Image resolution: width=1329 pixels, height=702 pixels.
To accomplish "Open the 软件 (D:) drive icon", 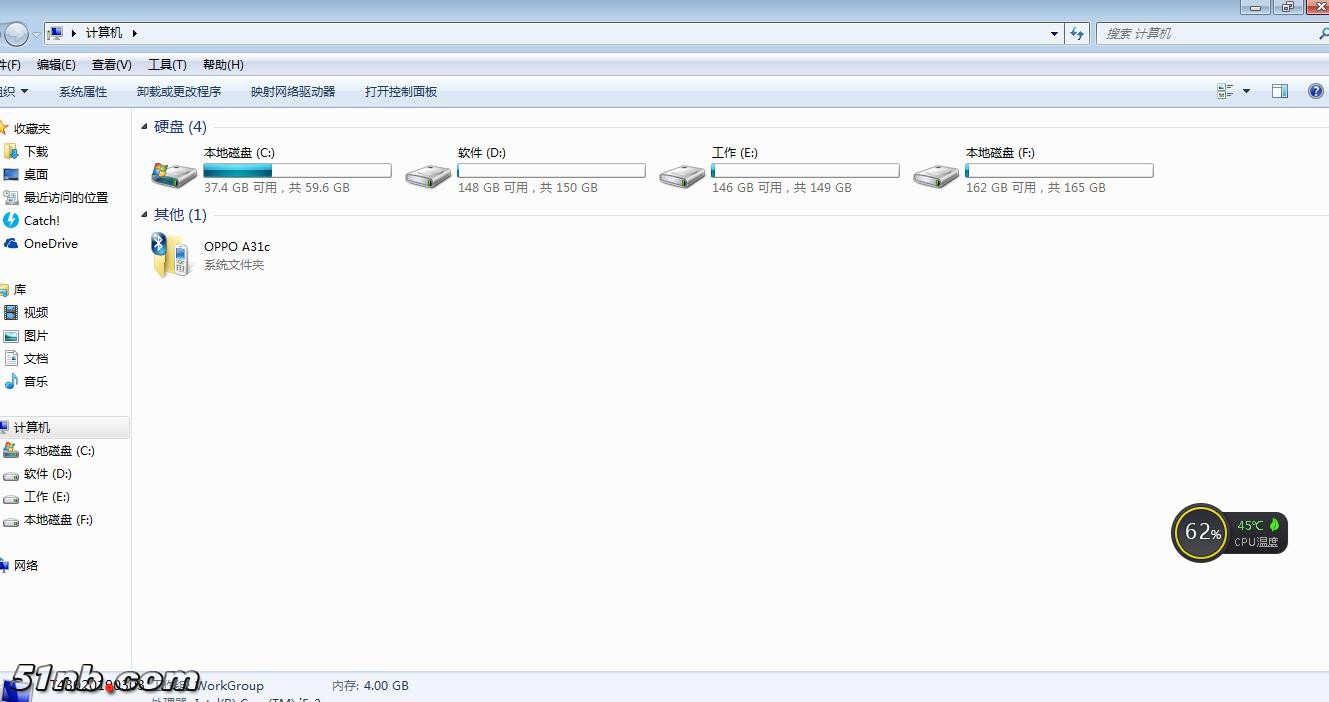I will (x=428, y=175).
